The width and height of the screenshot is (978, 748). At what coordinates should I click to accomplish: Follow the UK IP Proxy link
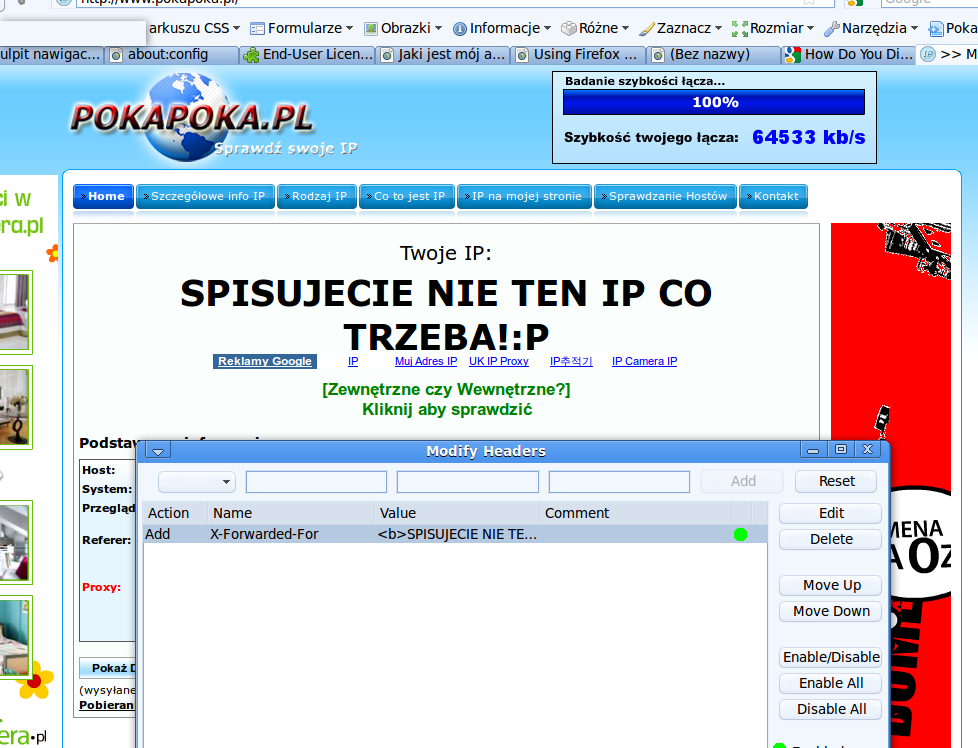499,361
